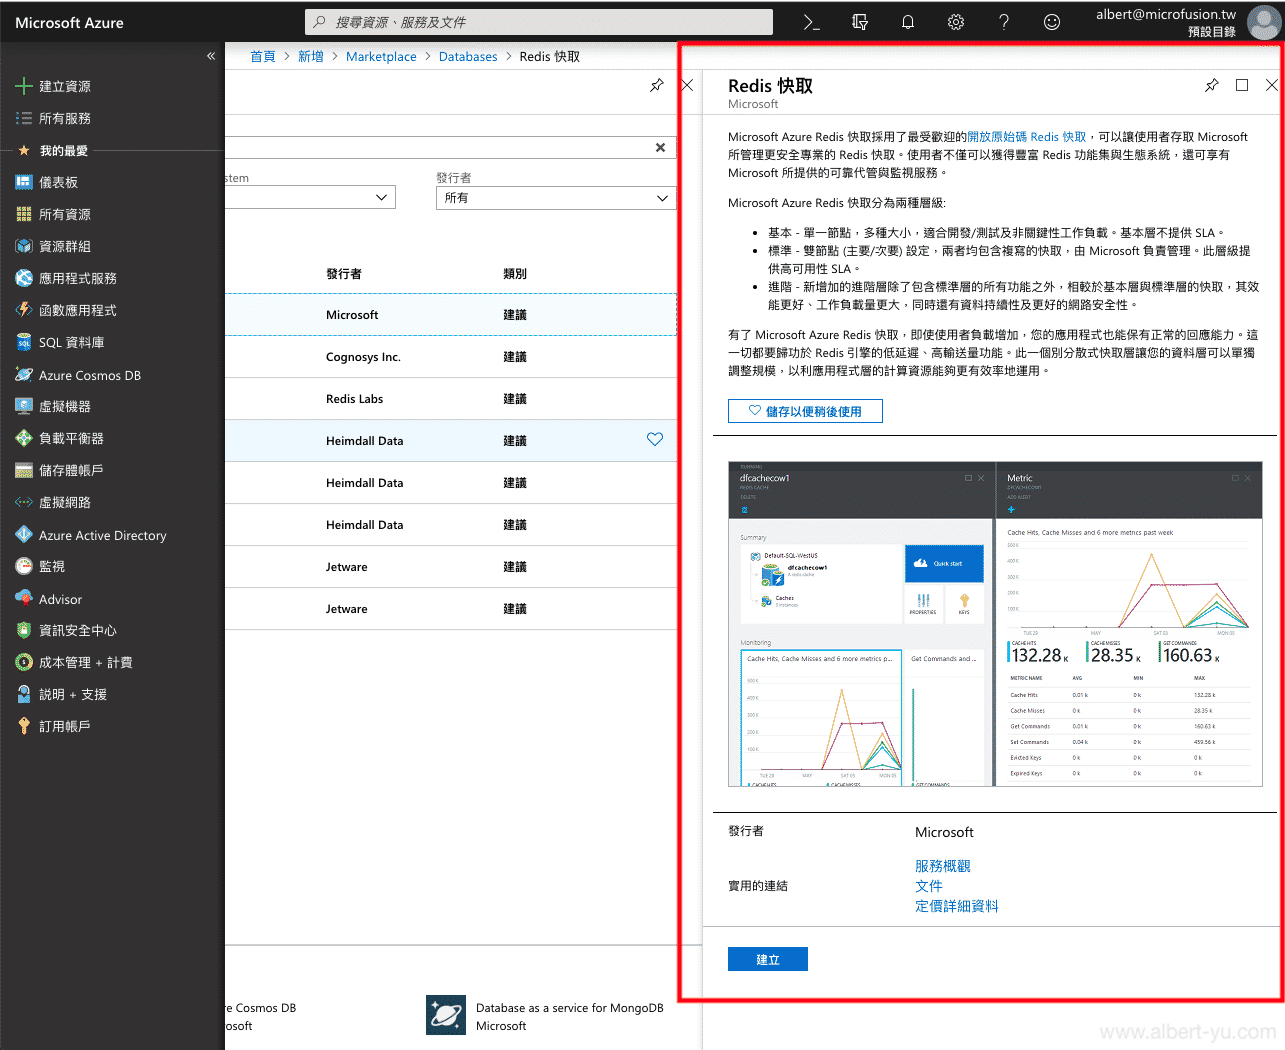Screen dimensions: 1285x1050
Task: Open the feedback smiley icon
Action: (x=1052, y=22)
